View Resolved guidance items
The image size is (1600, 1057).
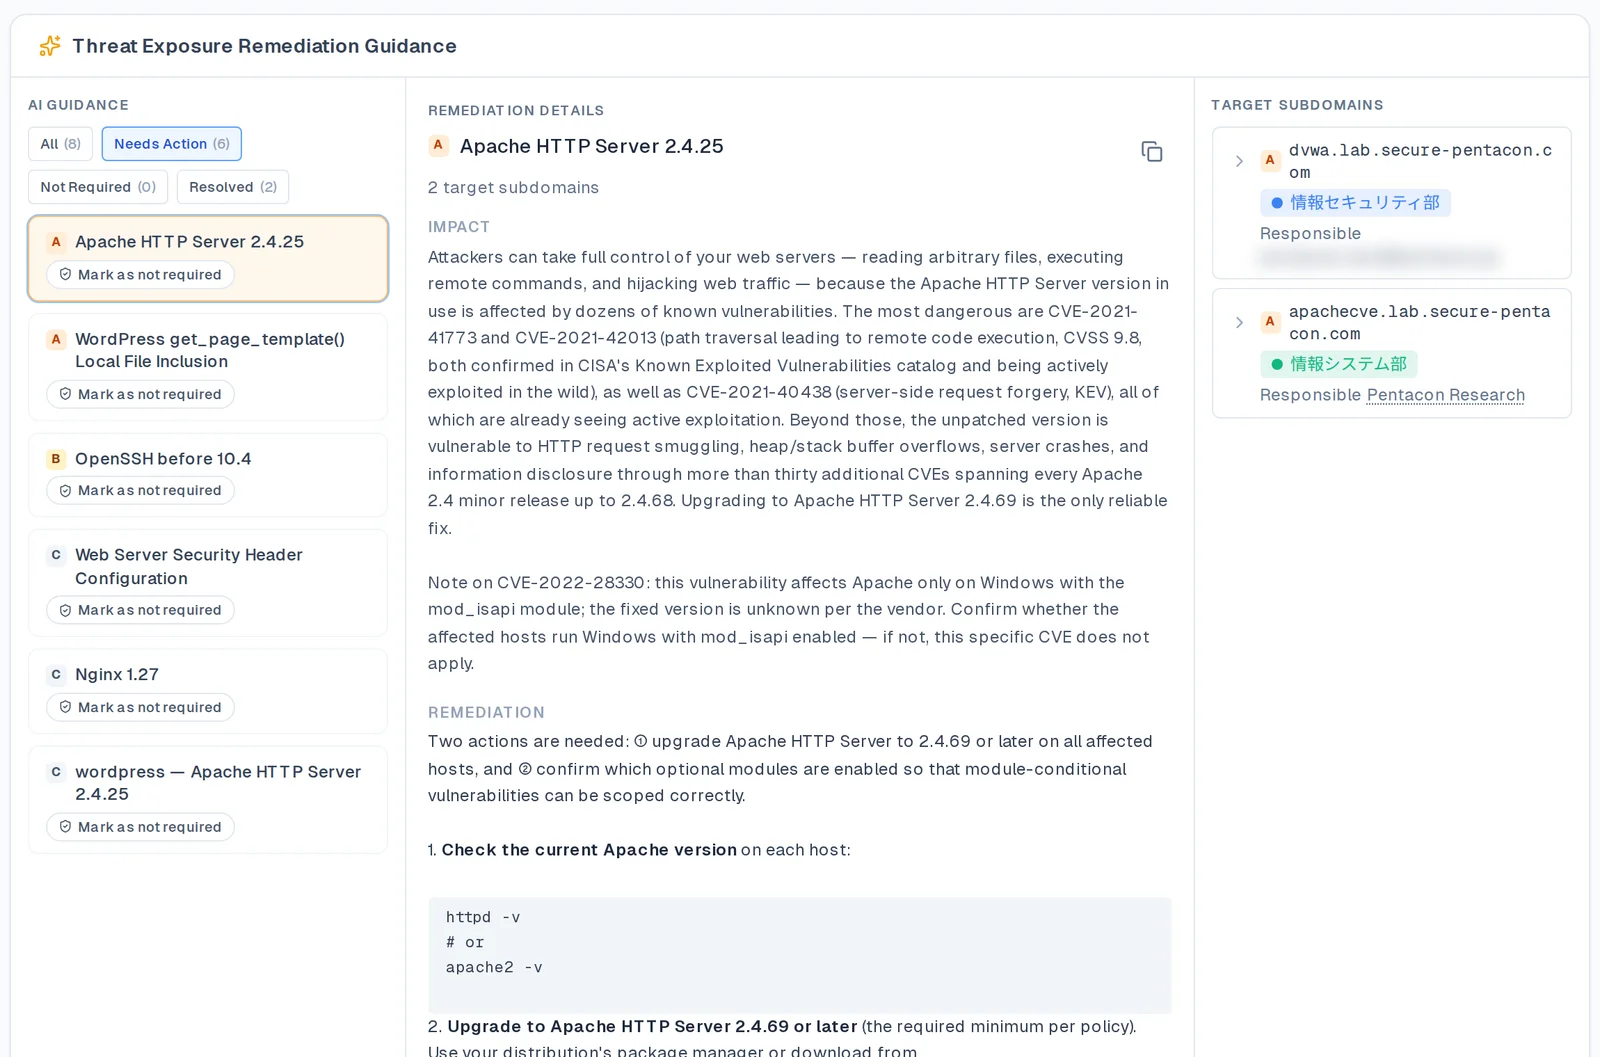pos(233,187)
